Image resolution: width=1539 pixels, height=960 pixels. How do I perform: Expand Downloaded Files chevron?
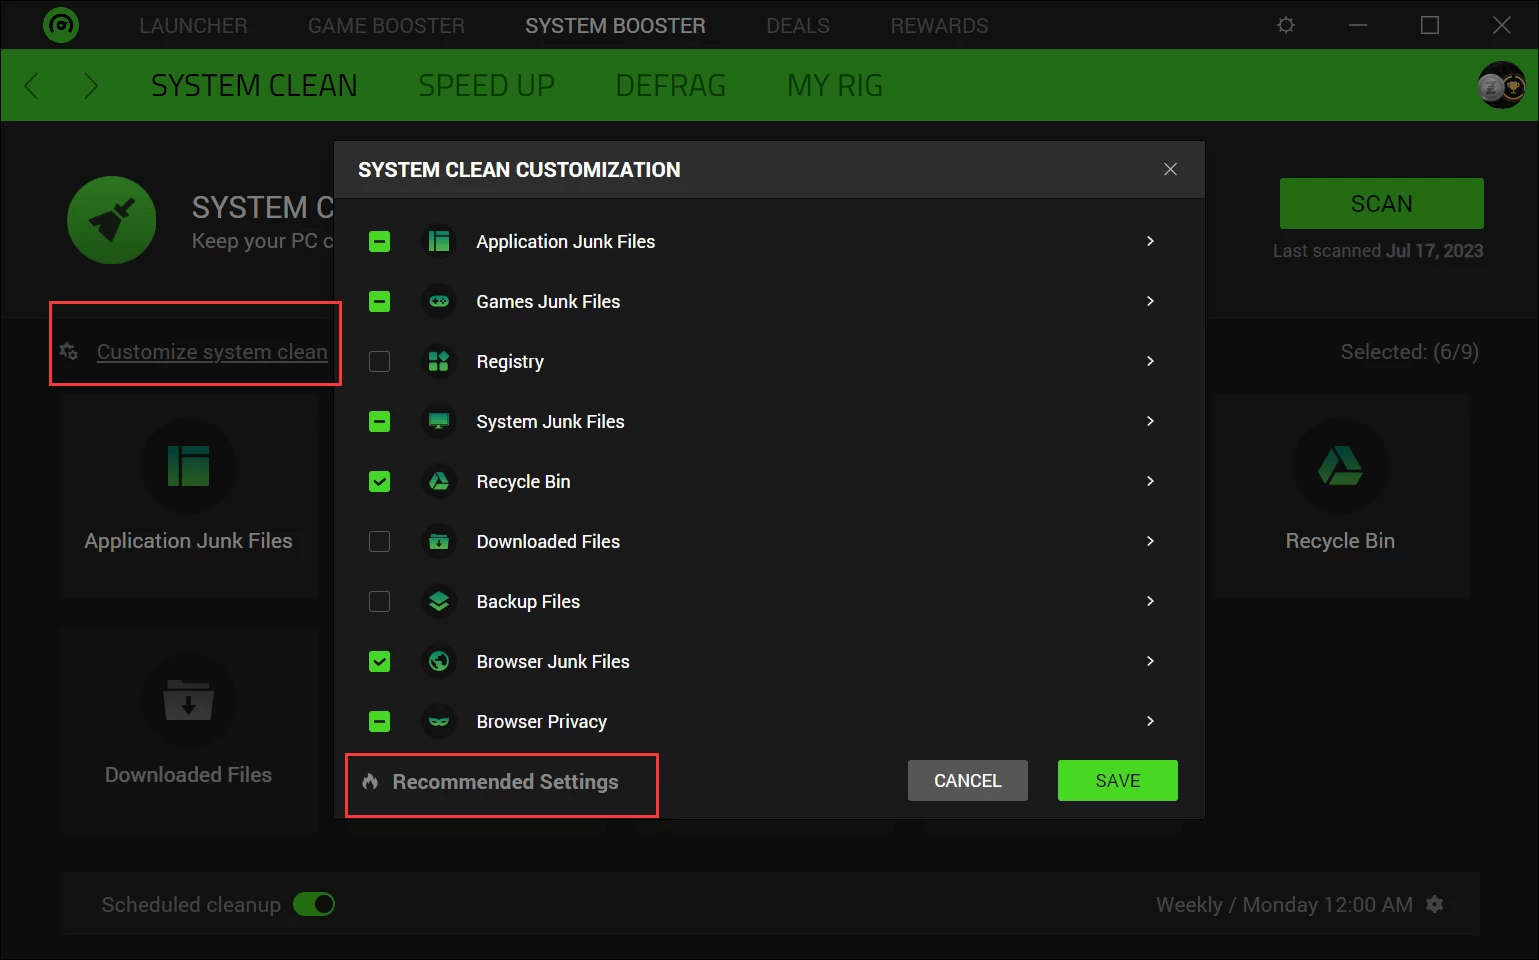click(1150, 541)
